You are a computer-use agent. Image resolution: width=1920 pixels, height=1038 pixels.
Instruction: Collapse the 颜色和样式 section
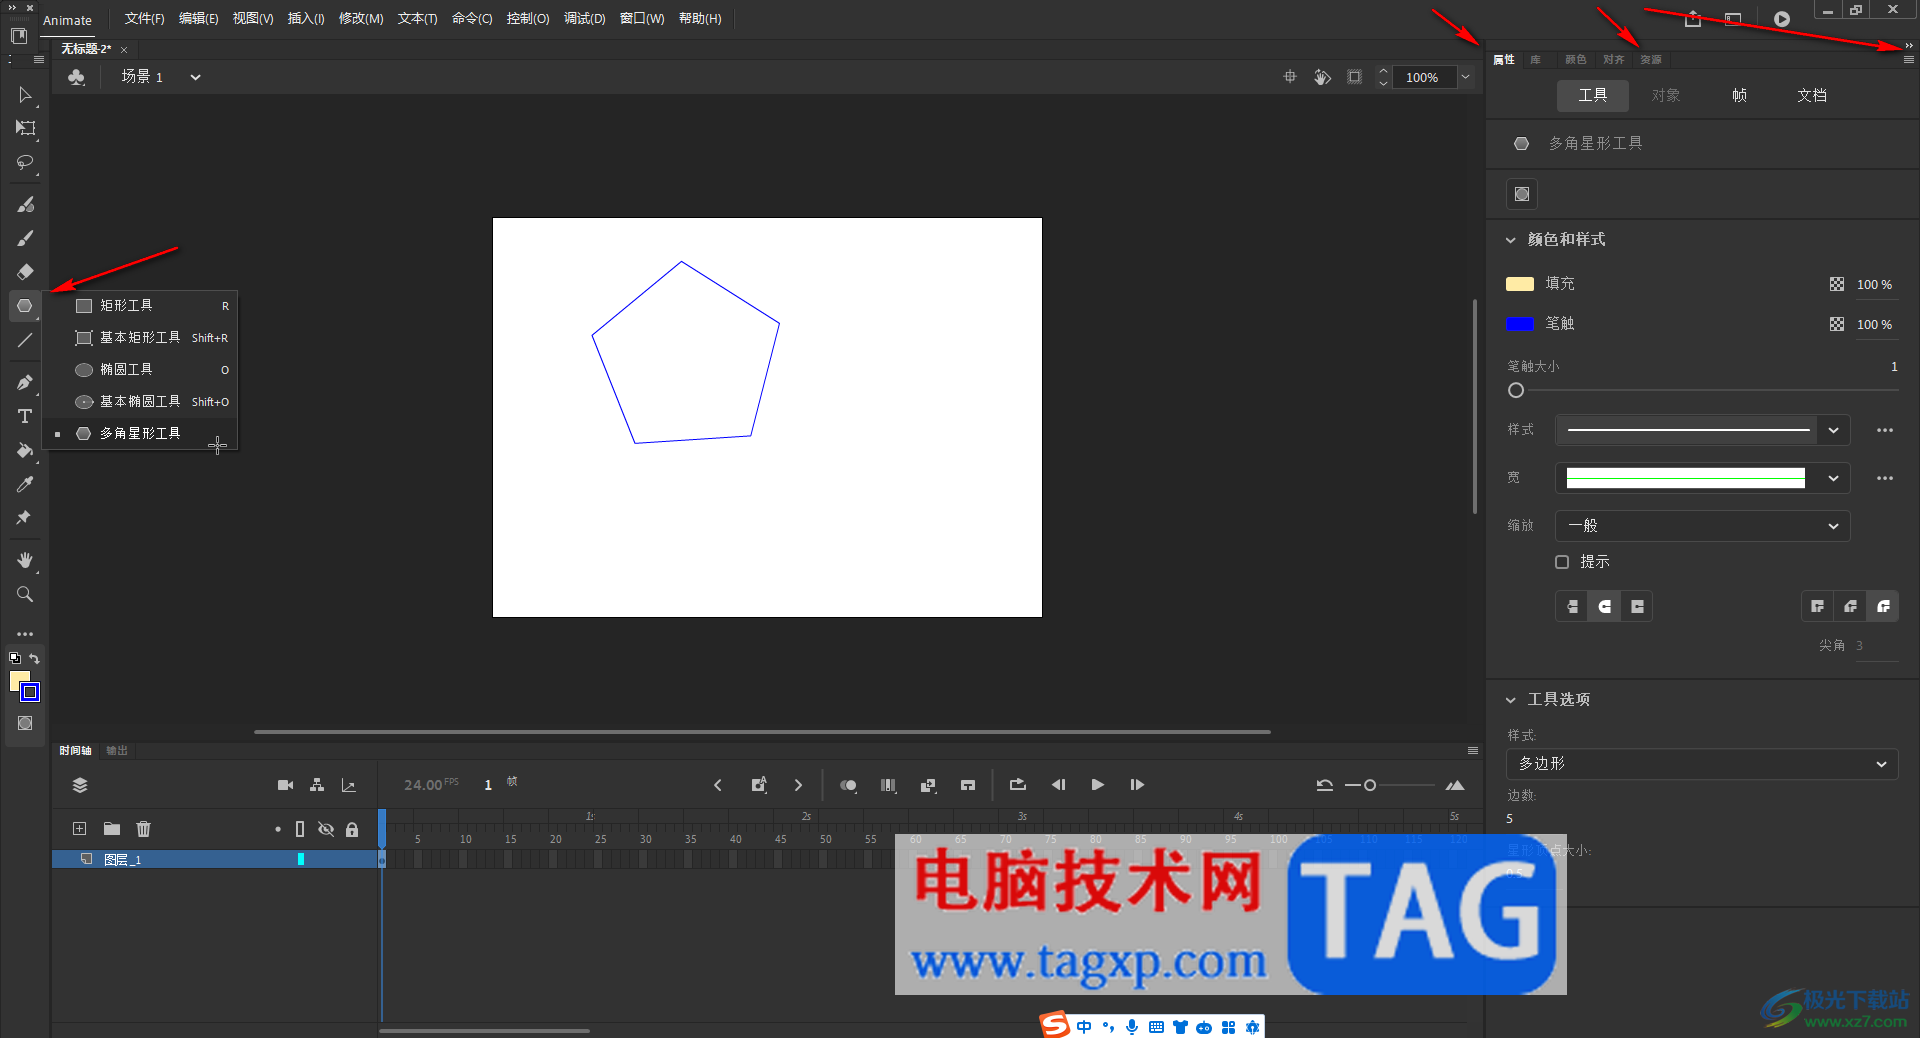click(x=1511, y=240)
